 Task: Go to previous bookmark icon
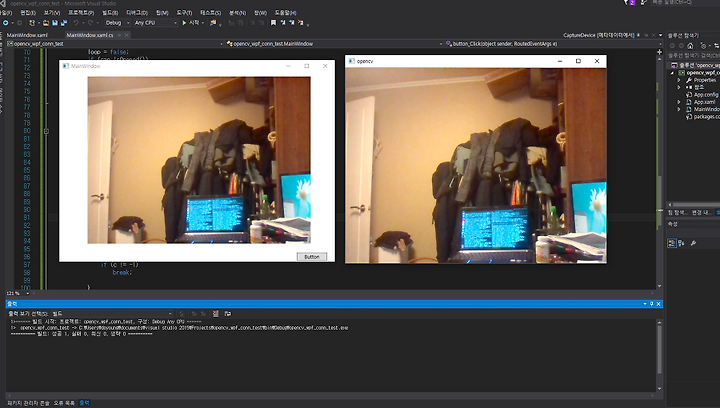pos(282,22)
